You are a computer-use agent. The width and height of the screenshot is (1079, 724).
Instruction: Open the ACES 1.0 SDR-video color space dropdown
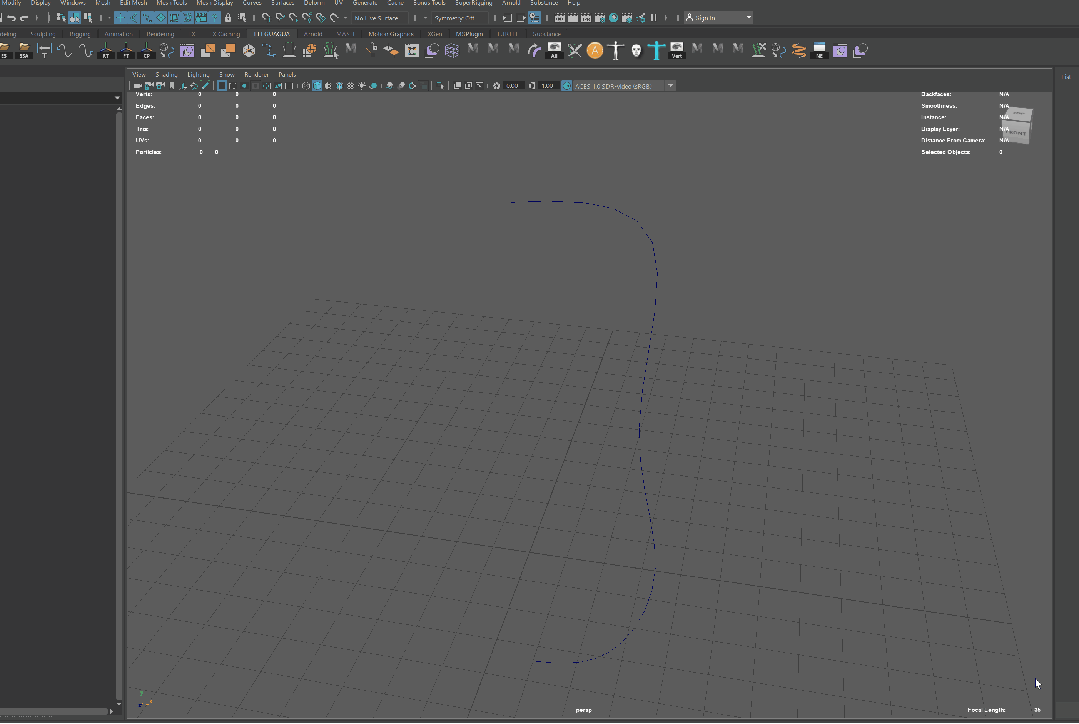[624, 86]
